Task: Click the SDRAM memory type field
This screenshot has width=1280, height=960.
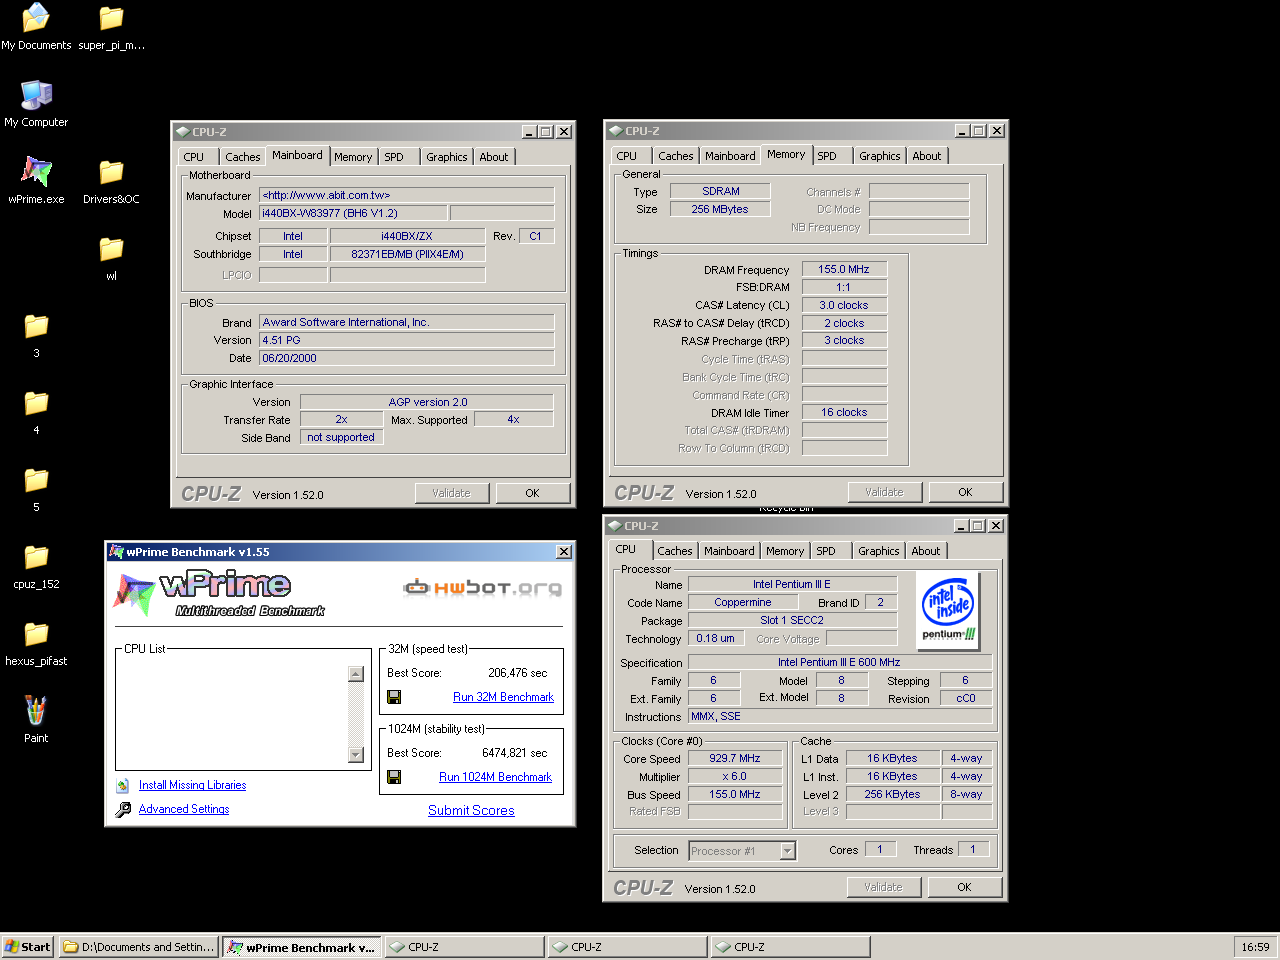Action: [x=721, y=191]
